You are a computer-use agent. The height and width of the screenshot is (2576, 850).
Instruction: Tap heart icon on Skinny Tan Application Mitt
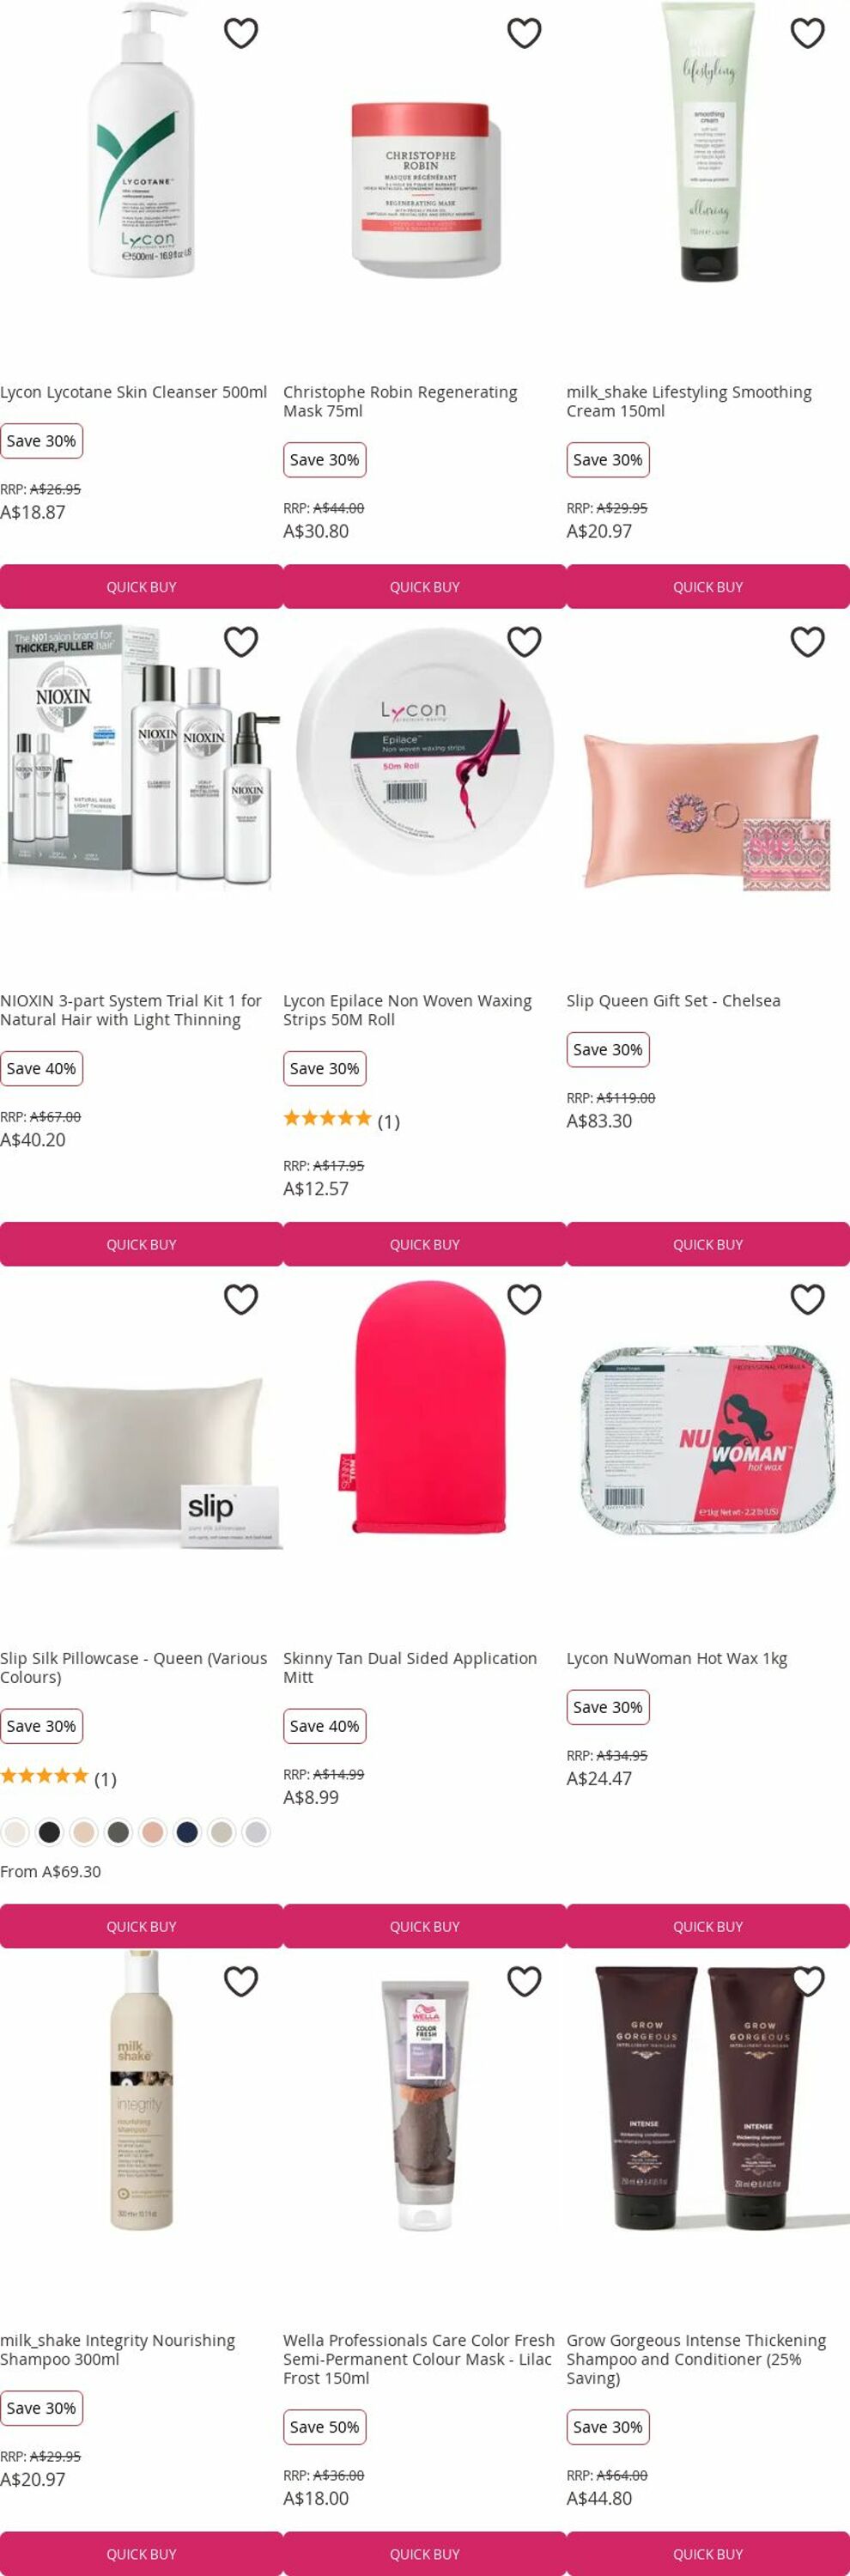[x=524, y=1299]
